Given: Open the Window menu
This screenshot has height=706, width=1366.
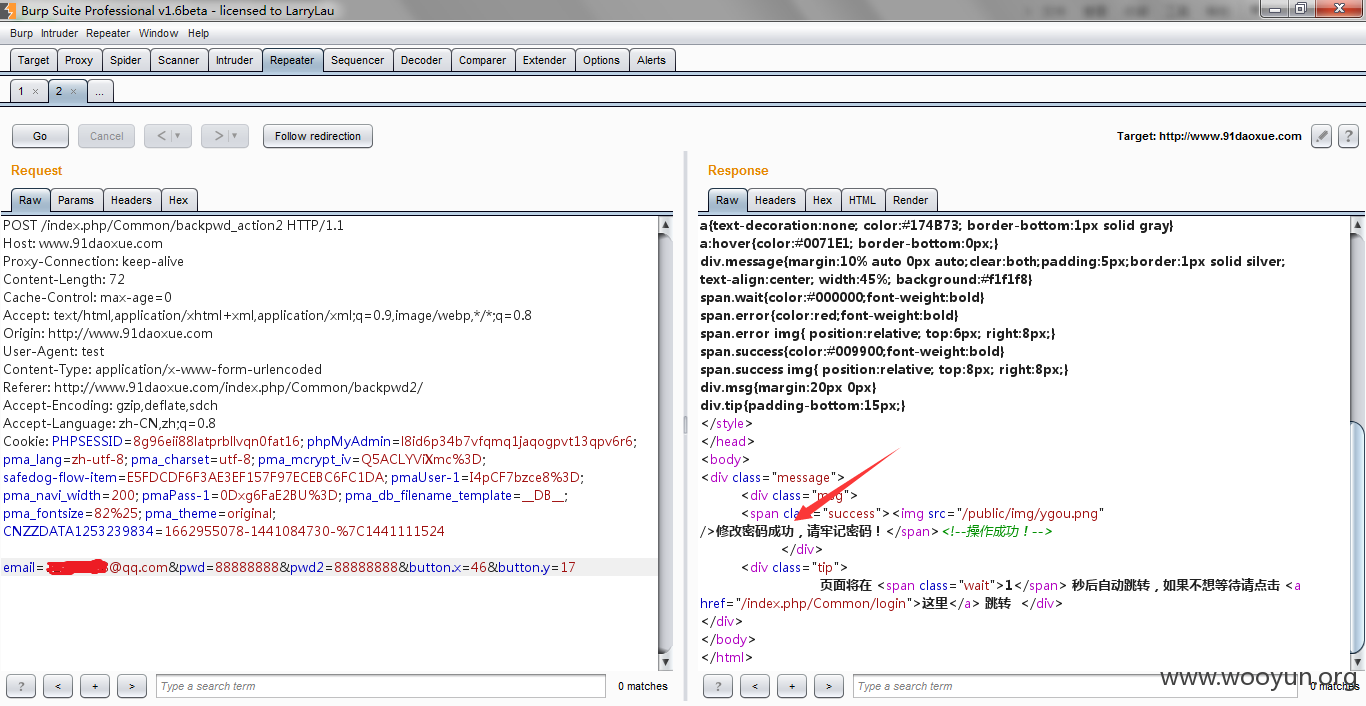Looking at the screenshot, I should (159, 33).
